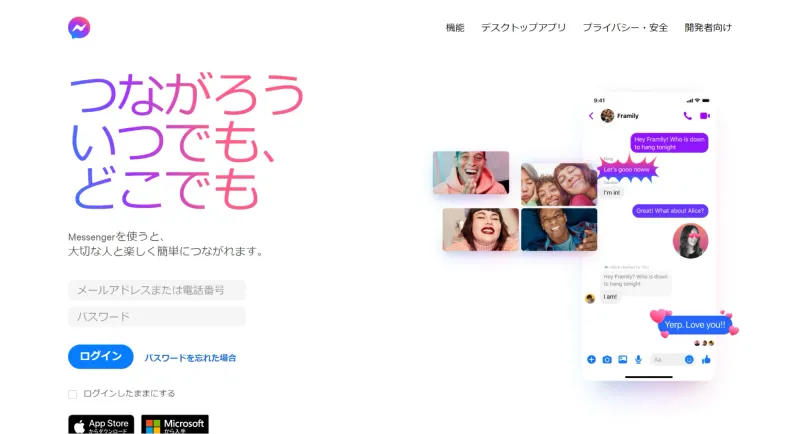Viewport: 800px width, 434px height.
Task: Start a video call with the camera icon
Action: point(705,116)
